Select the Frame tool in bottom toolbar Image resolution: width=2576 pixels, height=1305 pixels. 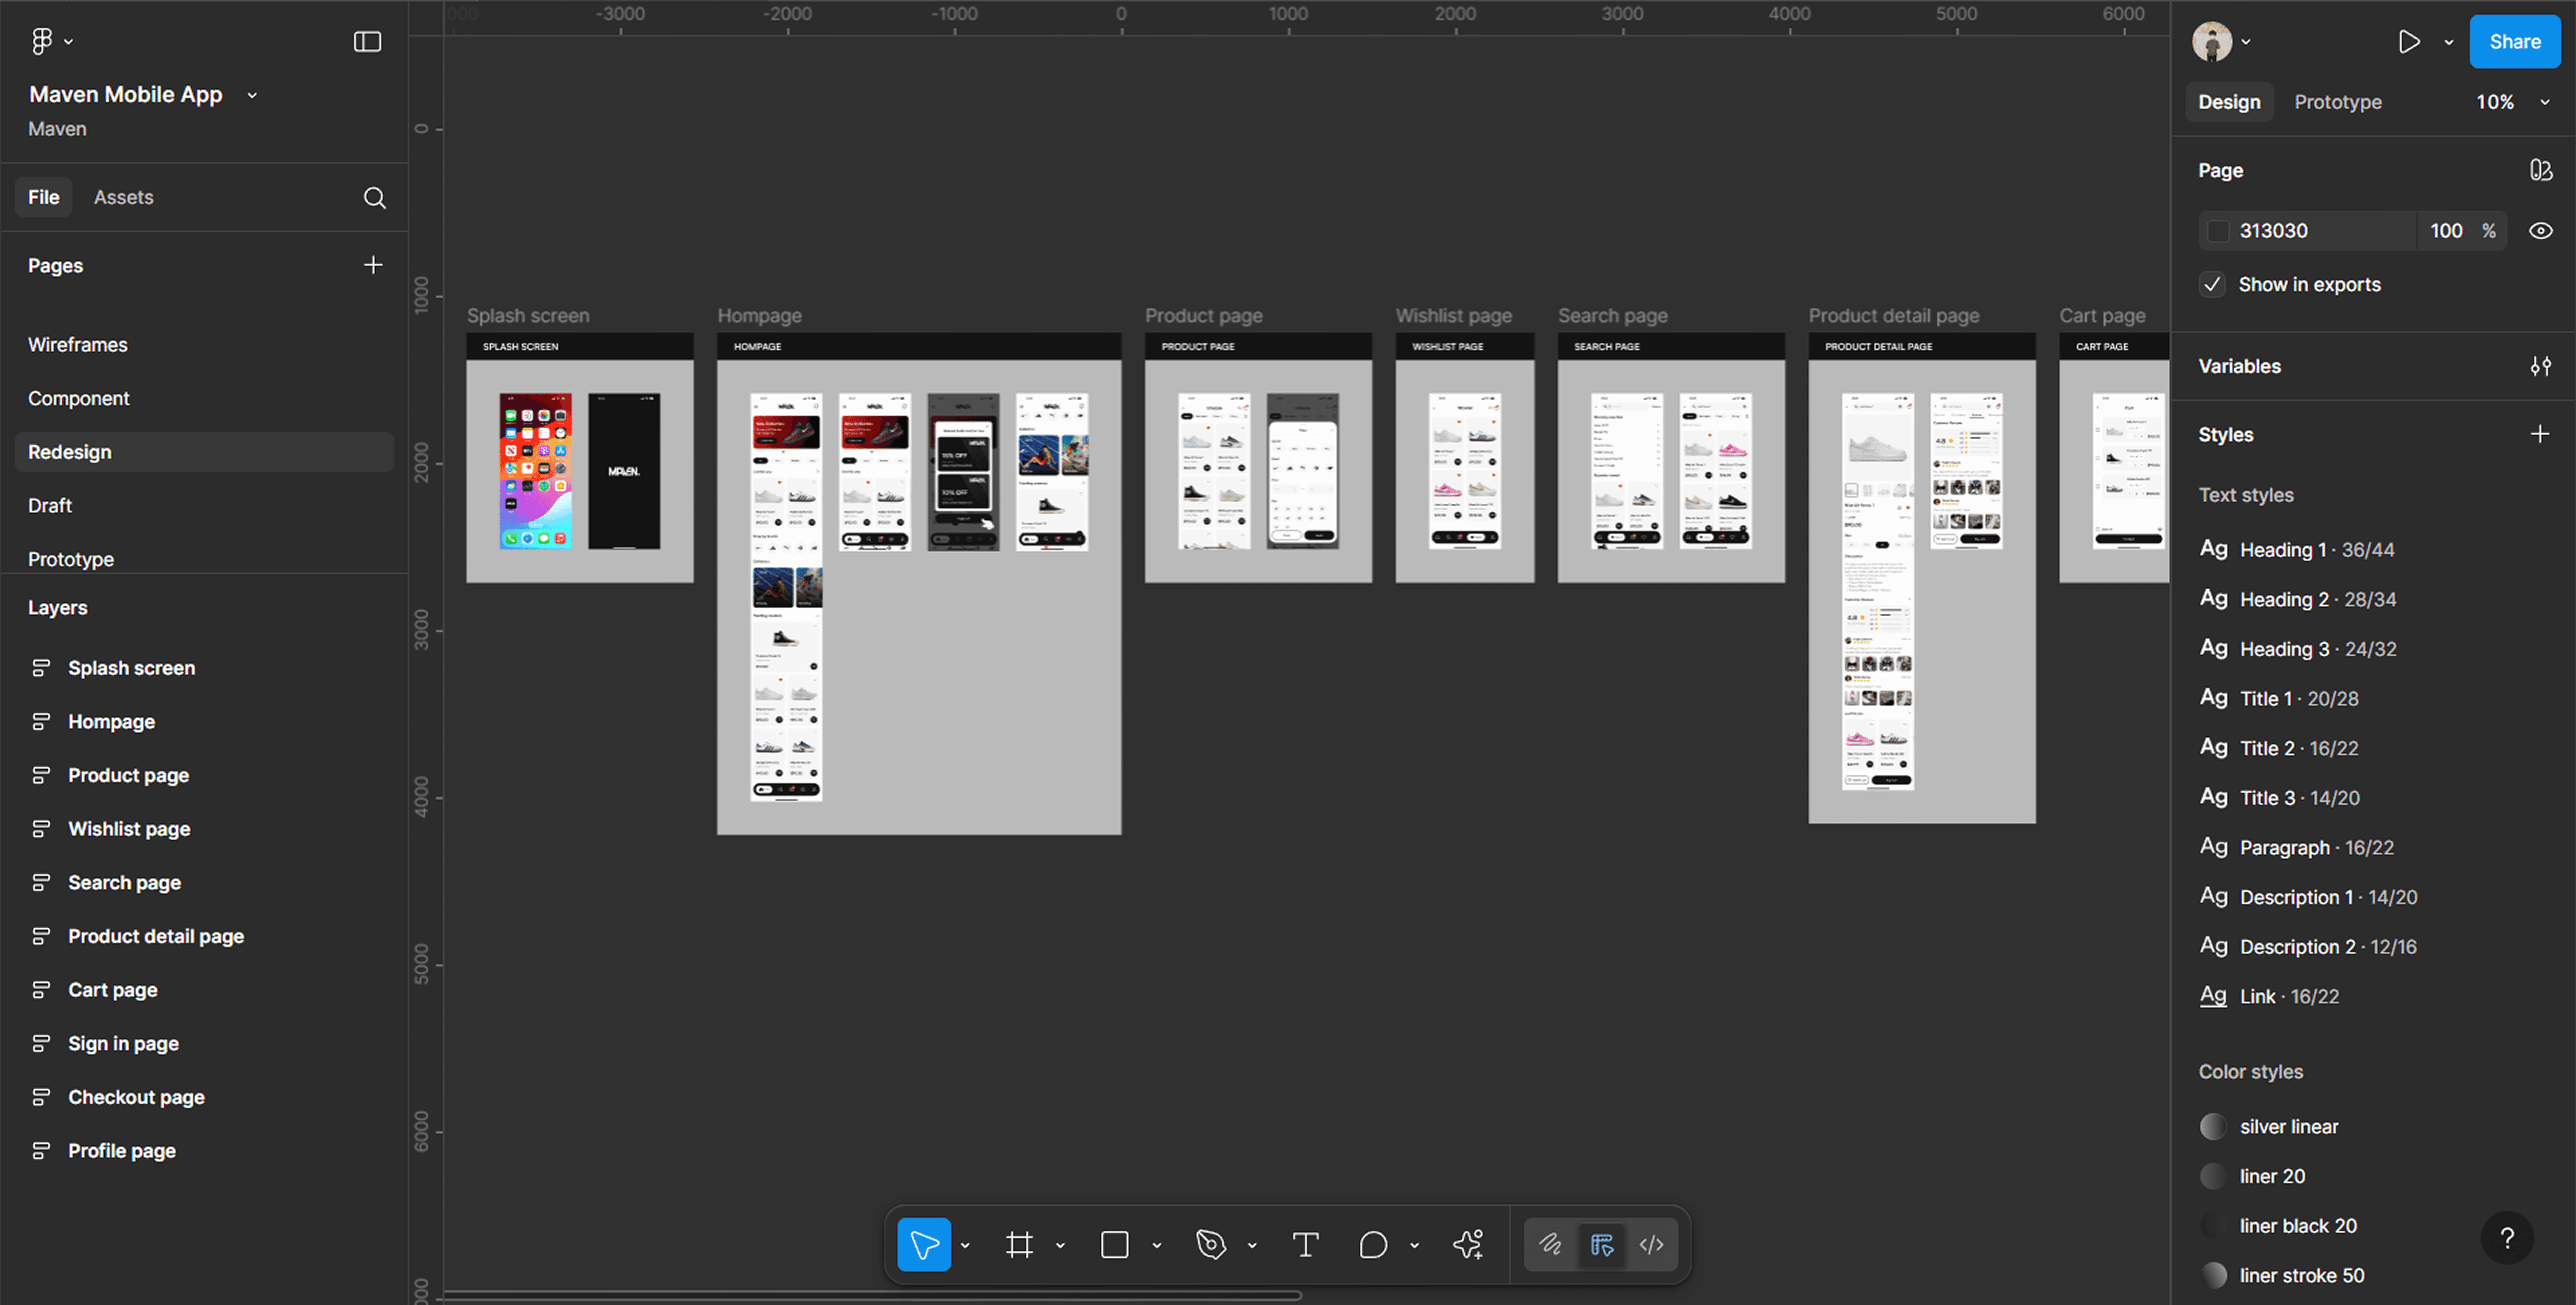[x=1019, y=1245]
